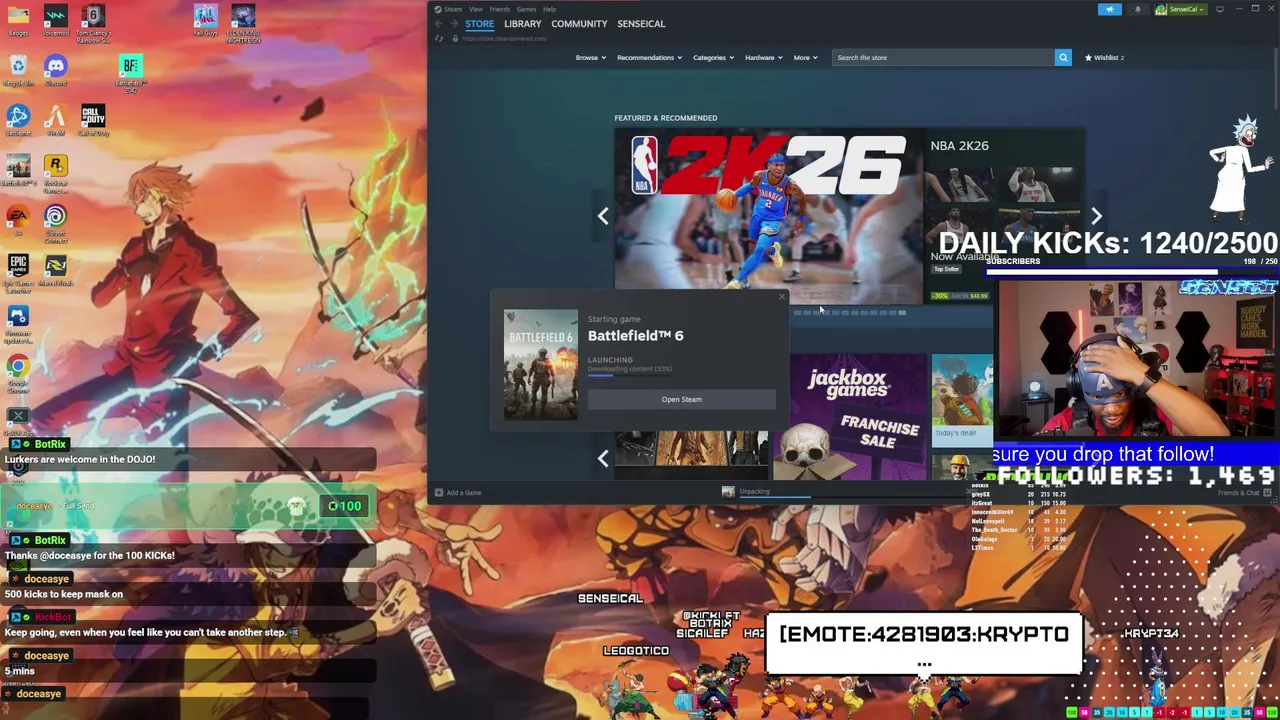1280x720 pixels.
Task: Expand the Hardware dropdown
Action: tap(763, 57)
